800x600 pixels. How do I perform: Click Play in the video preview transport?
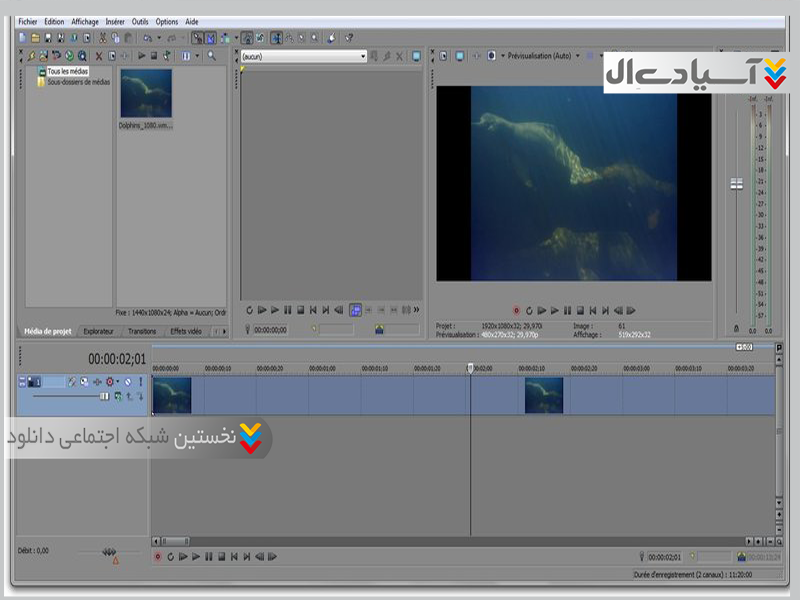point(553,310)
